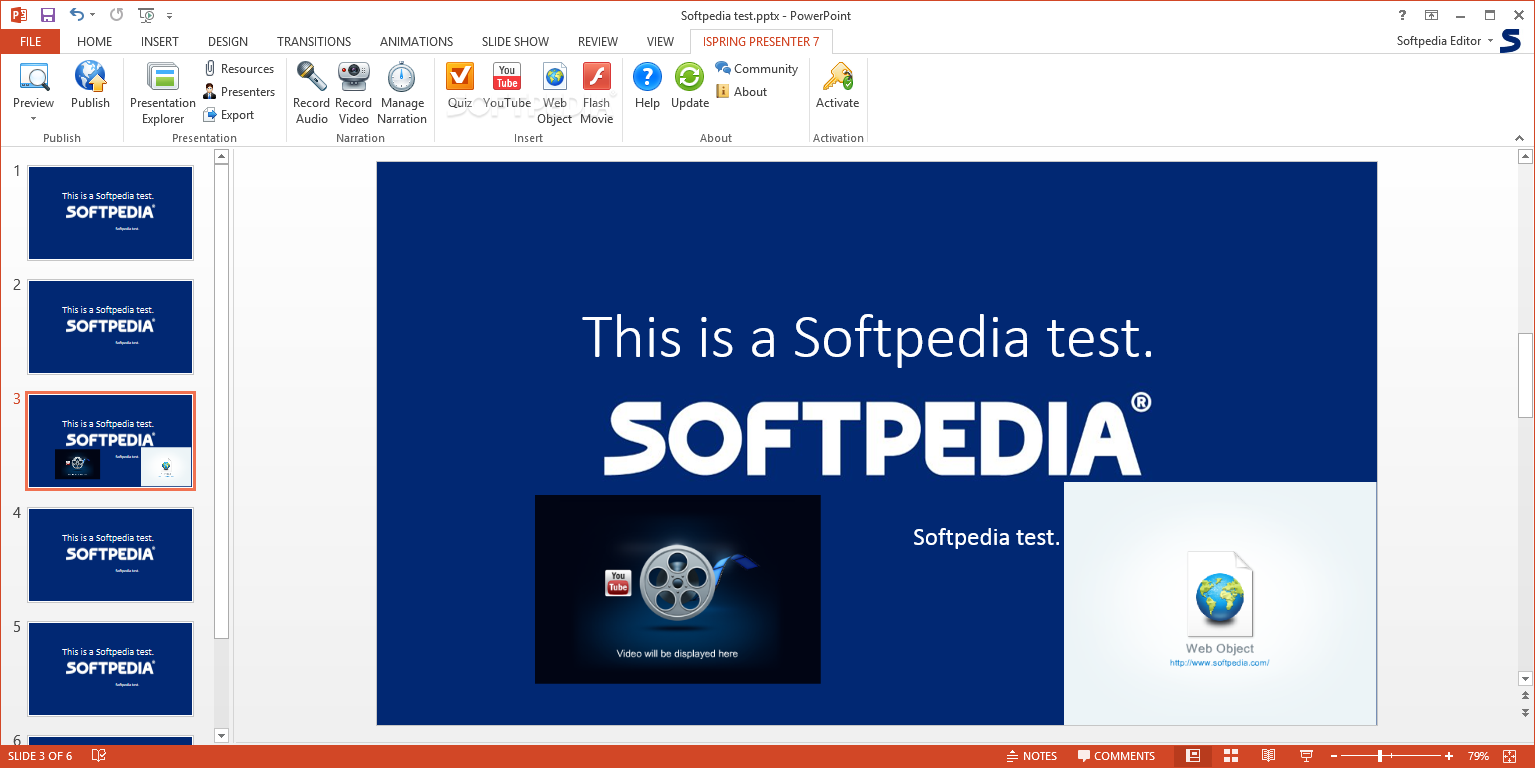1535x768 pixels.
Task: Click zoom in plus button
Action: 1449,756
